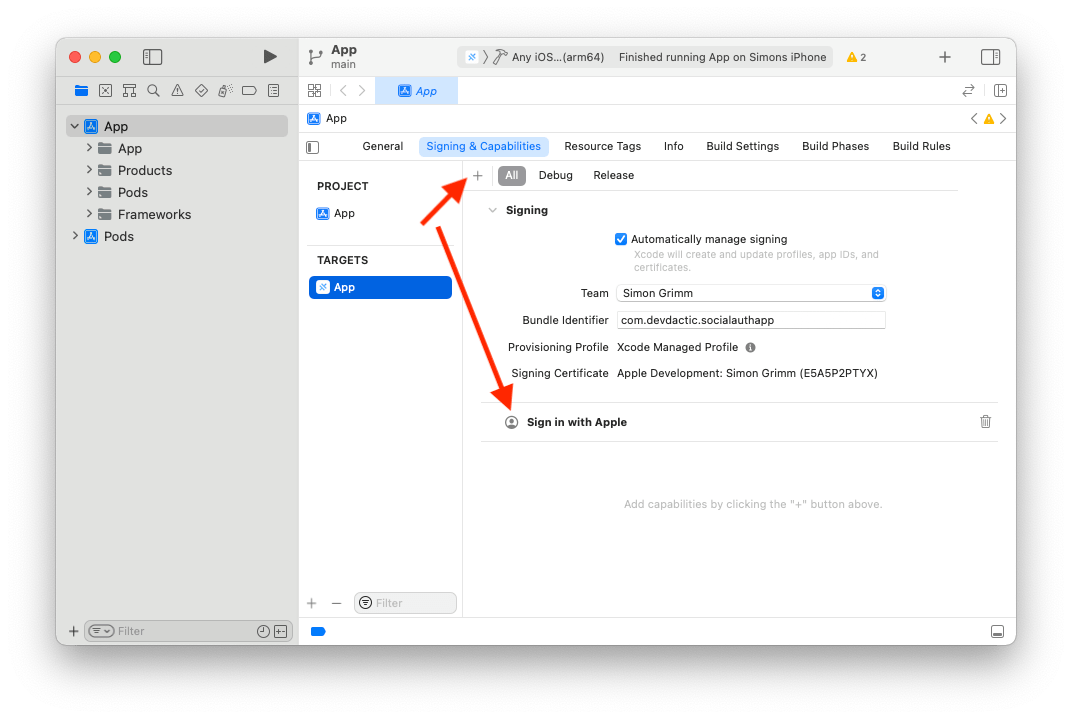This screenshot has height=719, width=1072.
Task: Click the Run button in the toolbar
Action: point(270,57)
